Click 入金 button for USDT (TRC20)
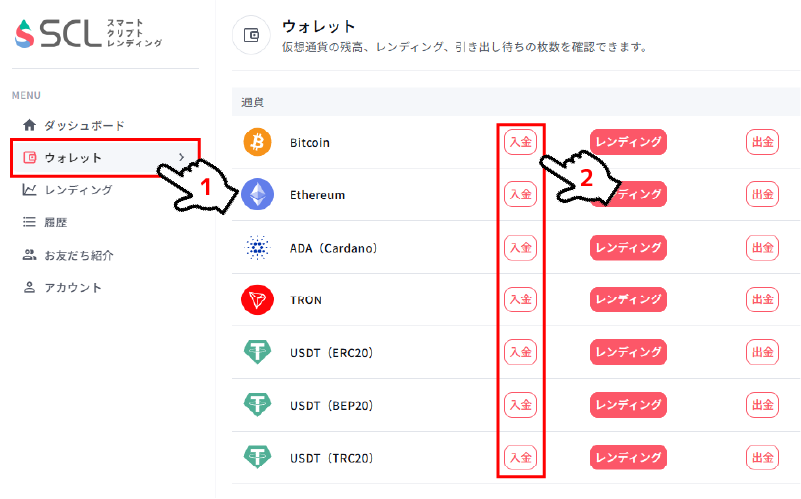This screenshot has height=499, width=801. tap(520, 457)
